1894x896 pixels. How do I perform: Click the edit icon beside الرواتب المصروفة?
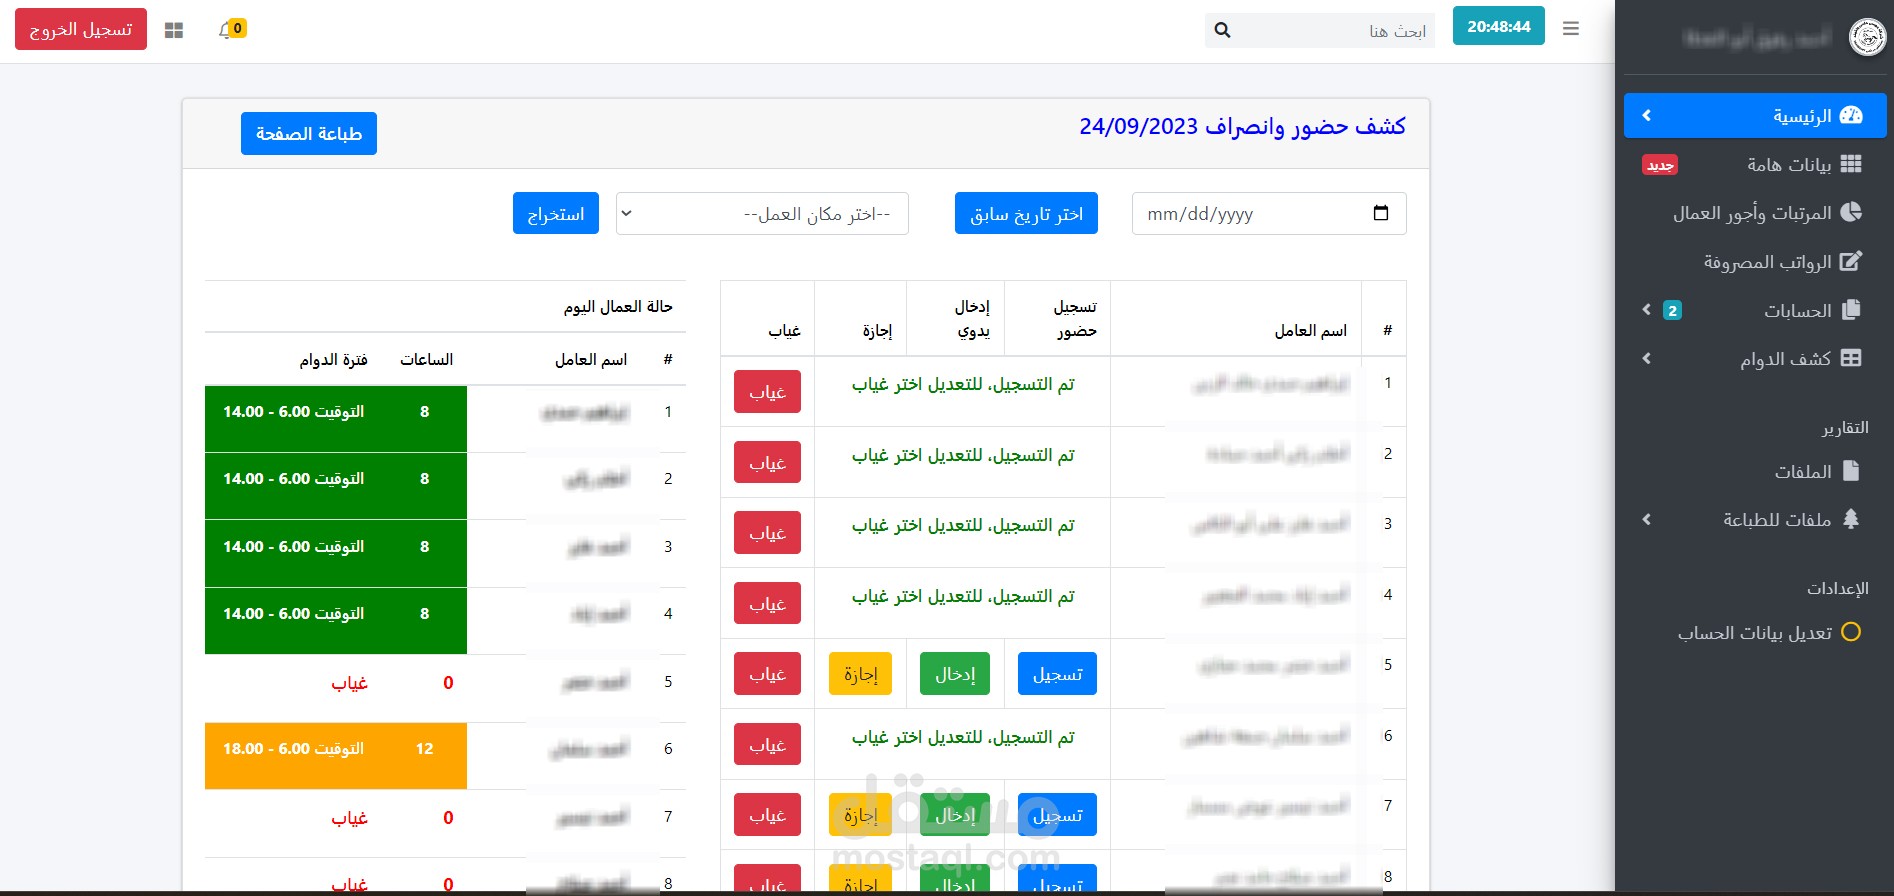[x=1851, y=261]
